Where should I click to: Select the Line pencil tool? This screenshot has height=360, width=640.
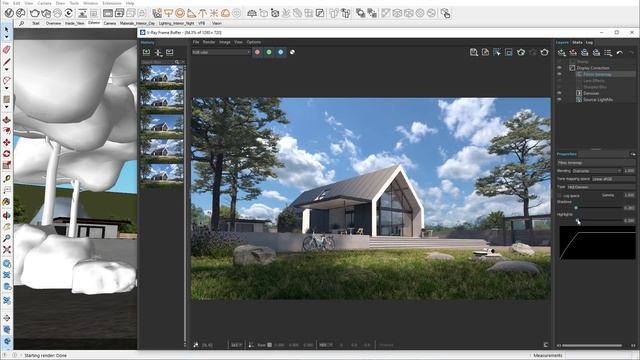click(7, 62)
